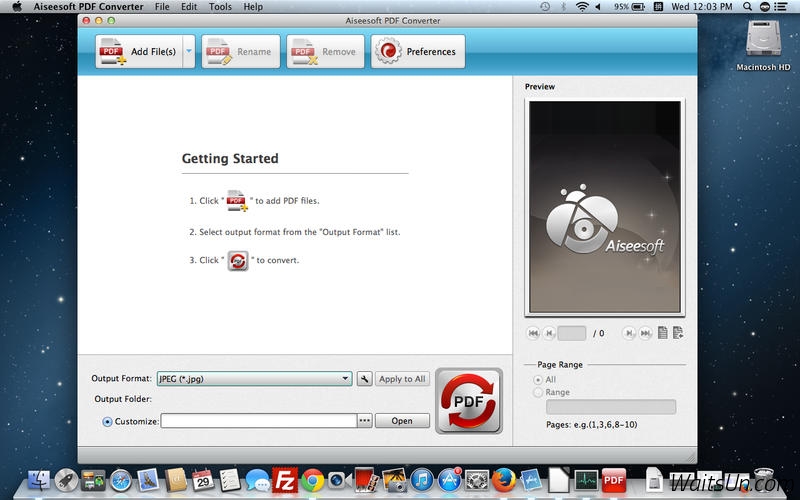Select the Range page range radio button
Screen dimensions: 800x500
tap(538, 392)
